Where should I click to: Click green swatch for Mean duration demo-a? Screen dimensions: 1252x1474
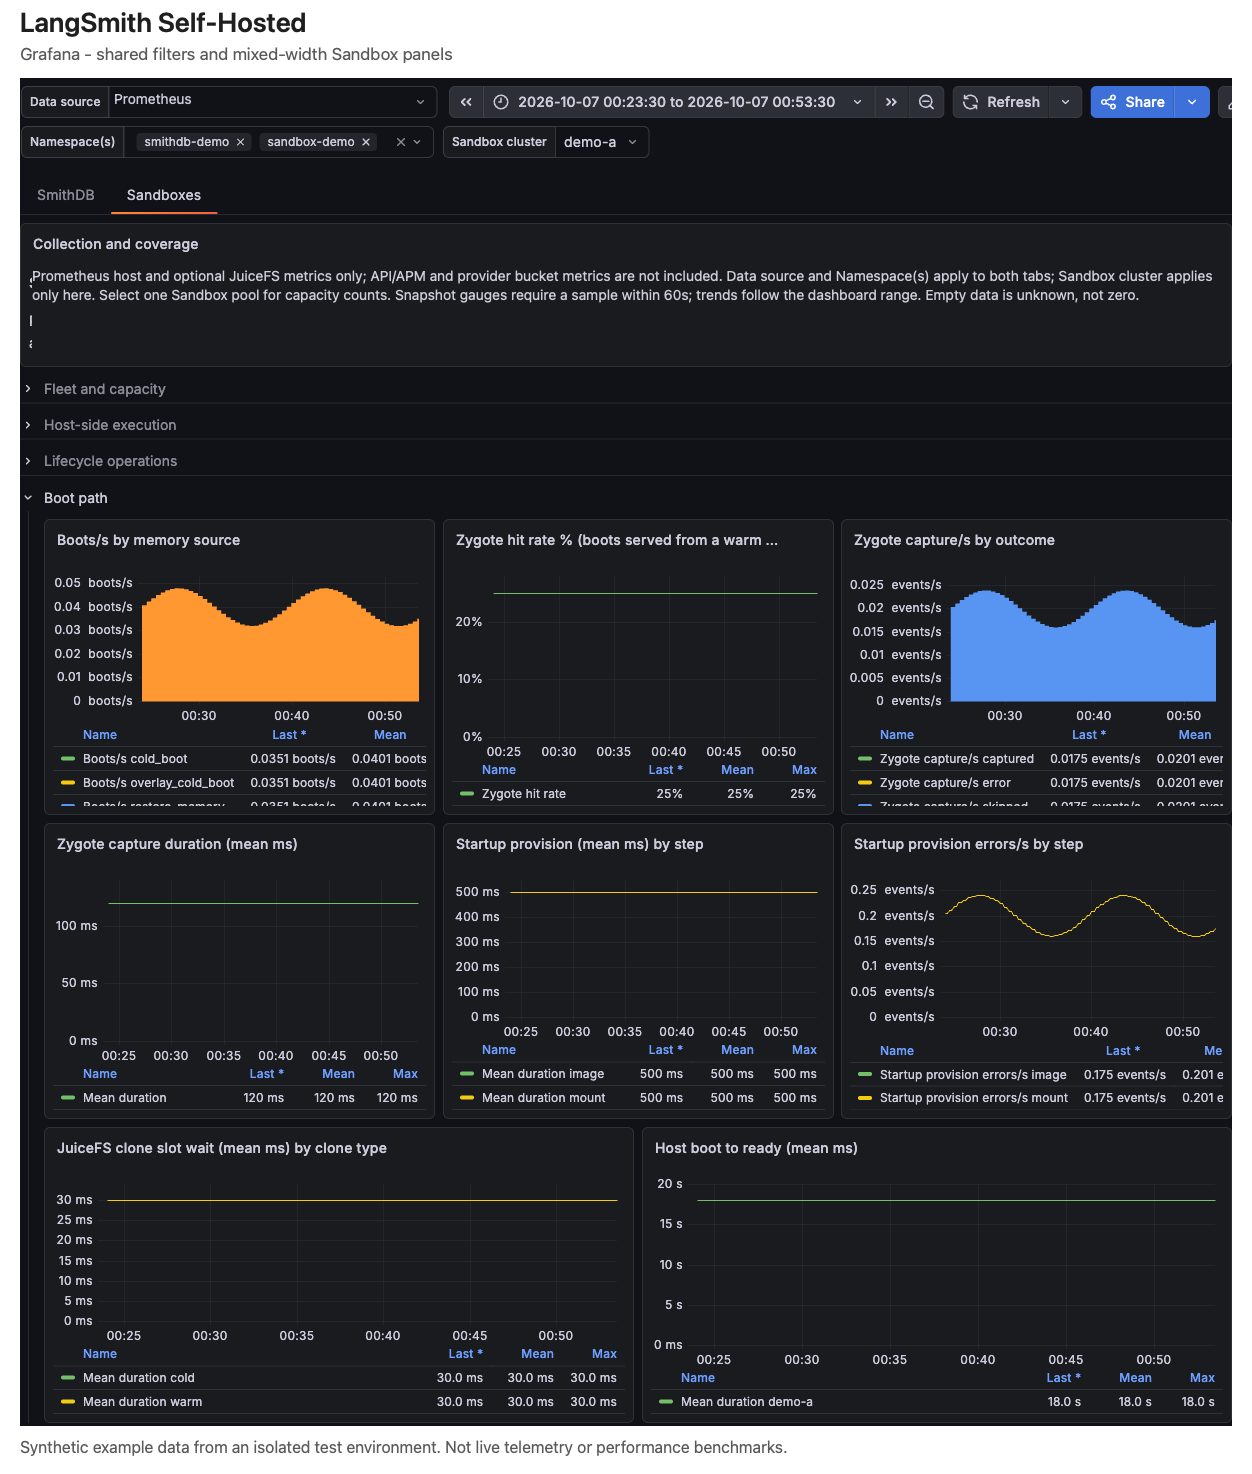click(666, 1402)
